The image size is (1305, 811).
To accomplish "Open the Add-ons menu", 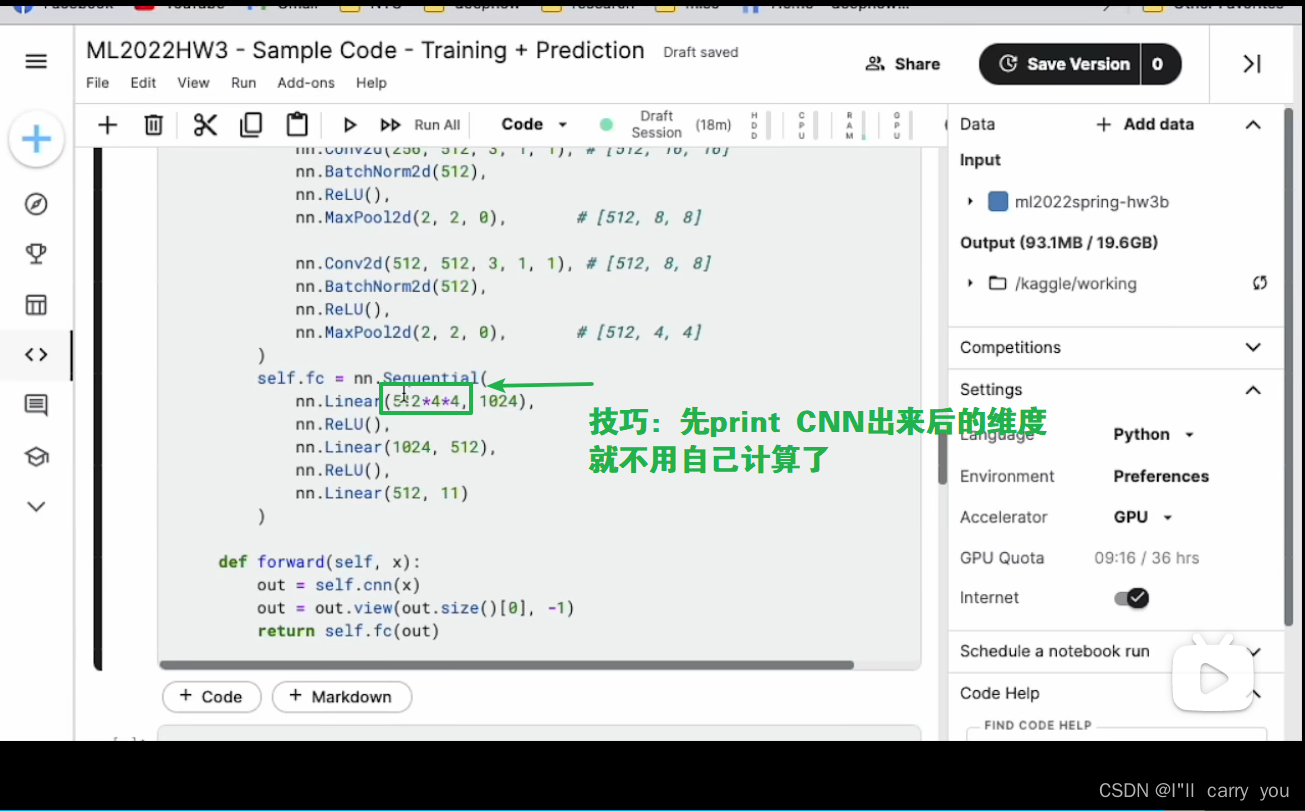I will [306, 83].
